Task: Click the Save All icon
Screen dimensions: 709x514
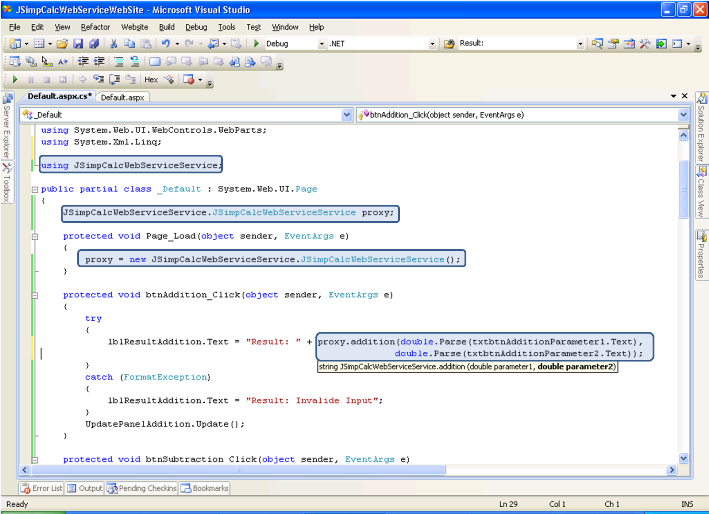Action: (x=94, y=44)
